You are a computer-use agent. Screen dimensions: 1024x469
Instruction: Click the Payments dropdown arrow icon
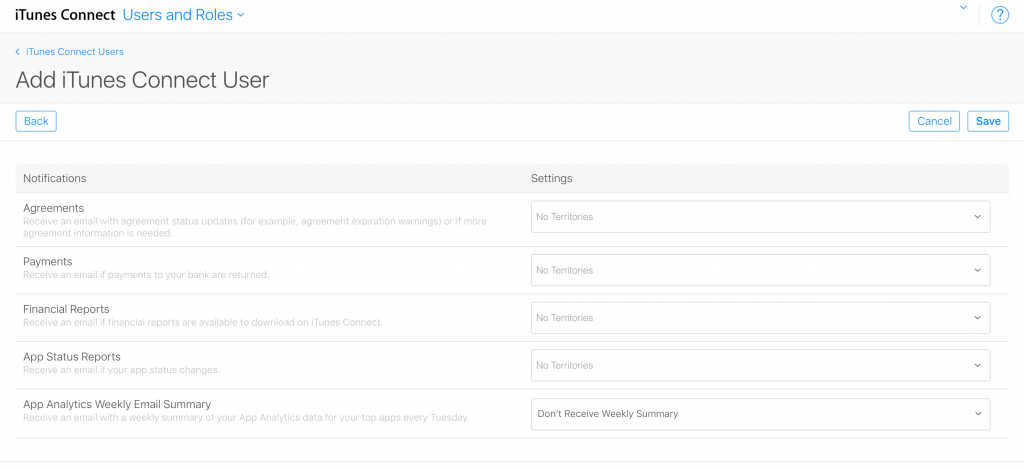tap(977, 270)
